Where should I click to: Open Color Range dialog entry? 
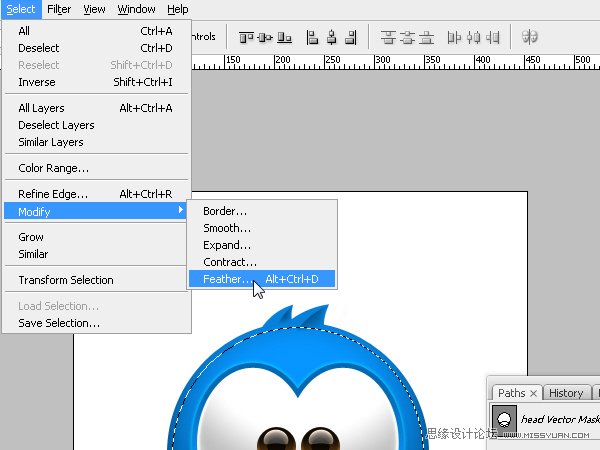[x=96, y=168]
